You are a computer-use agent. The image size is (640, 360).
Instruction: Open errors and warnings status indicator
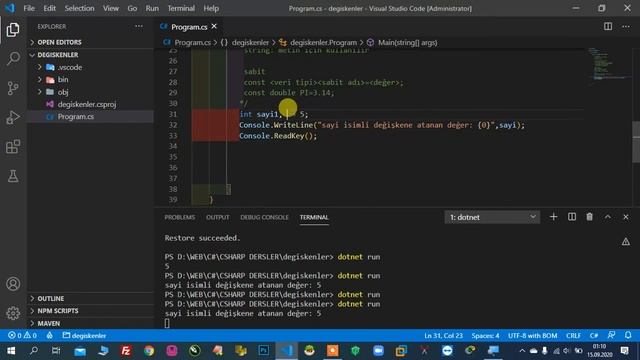22,336
